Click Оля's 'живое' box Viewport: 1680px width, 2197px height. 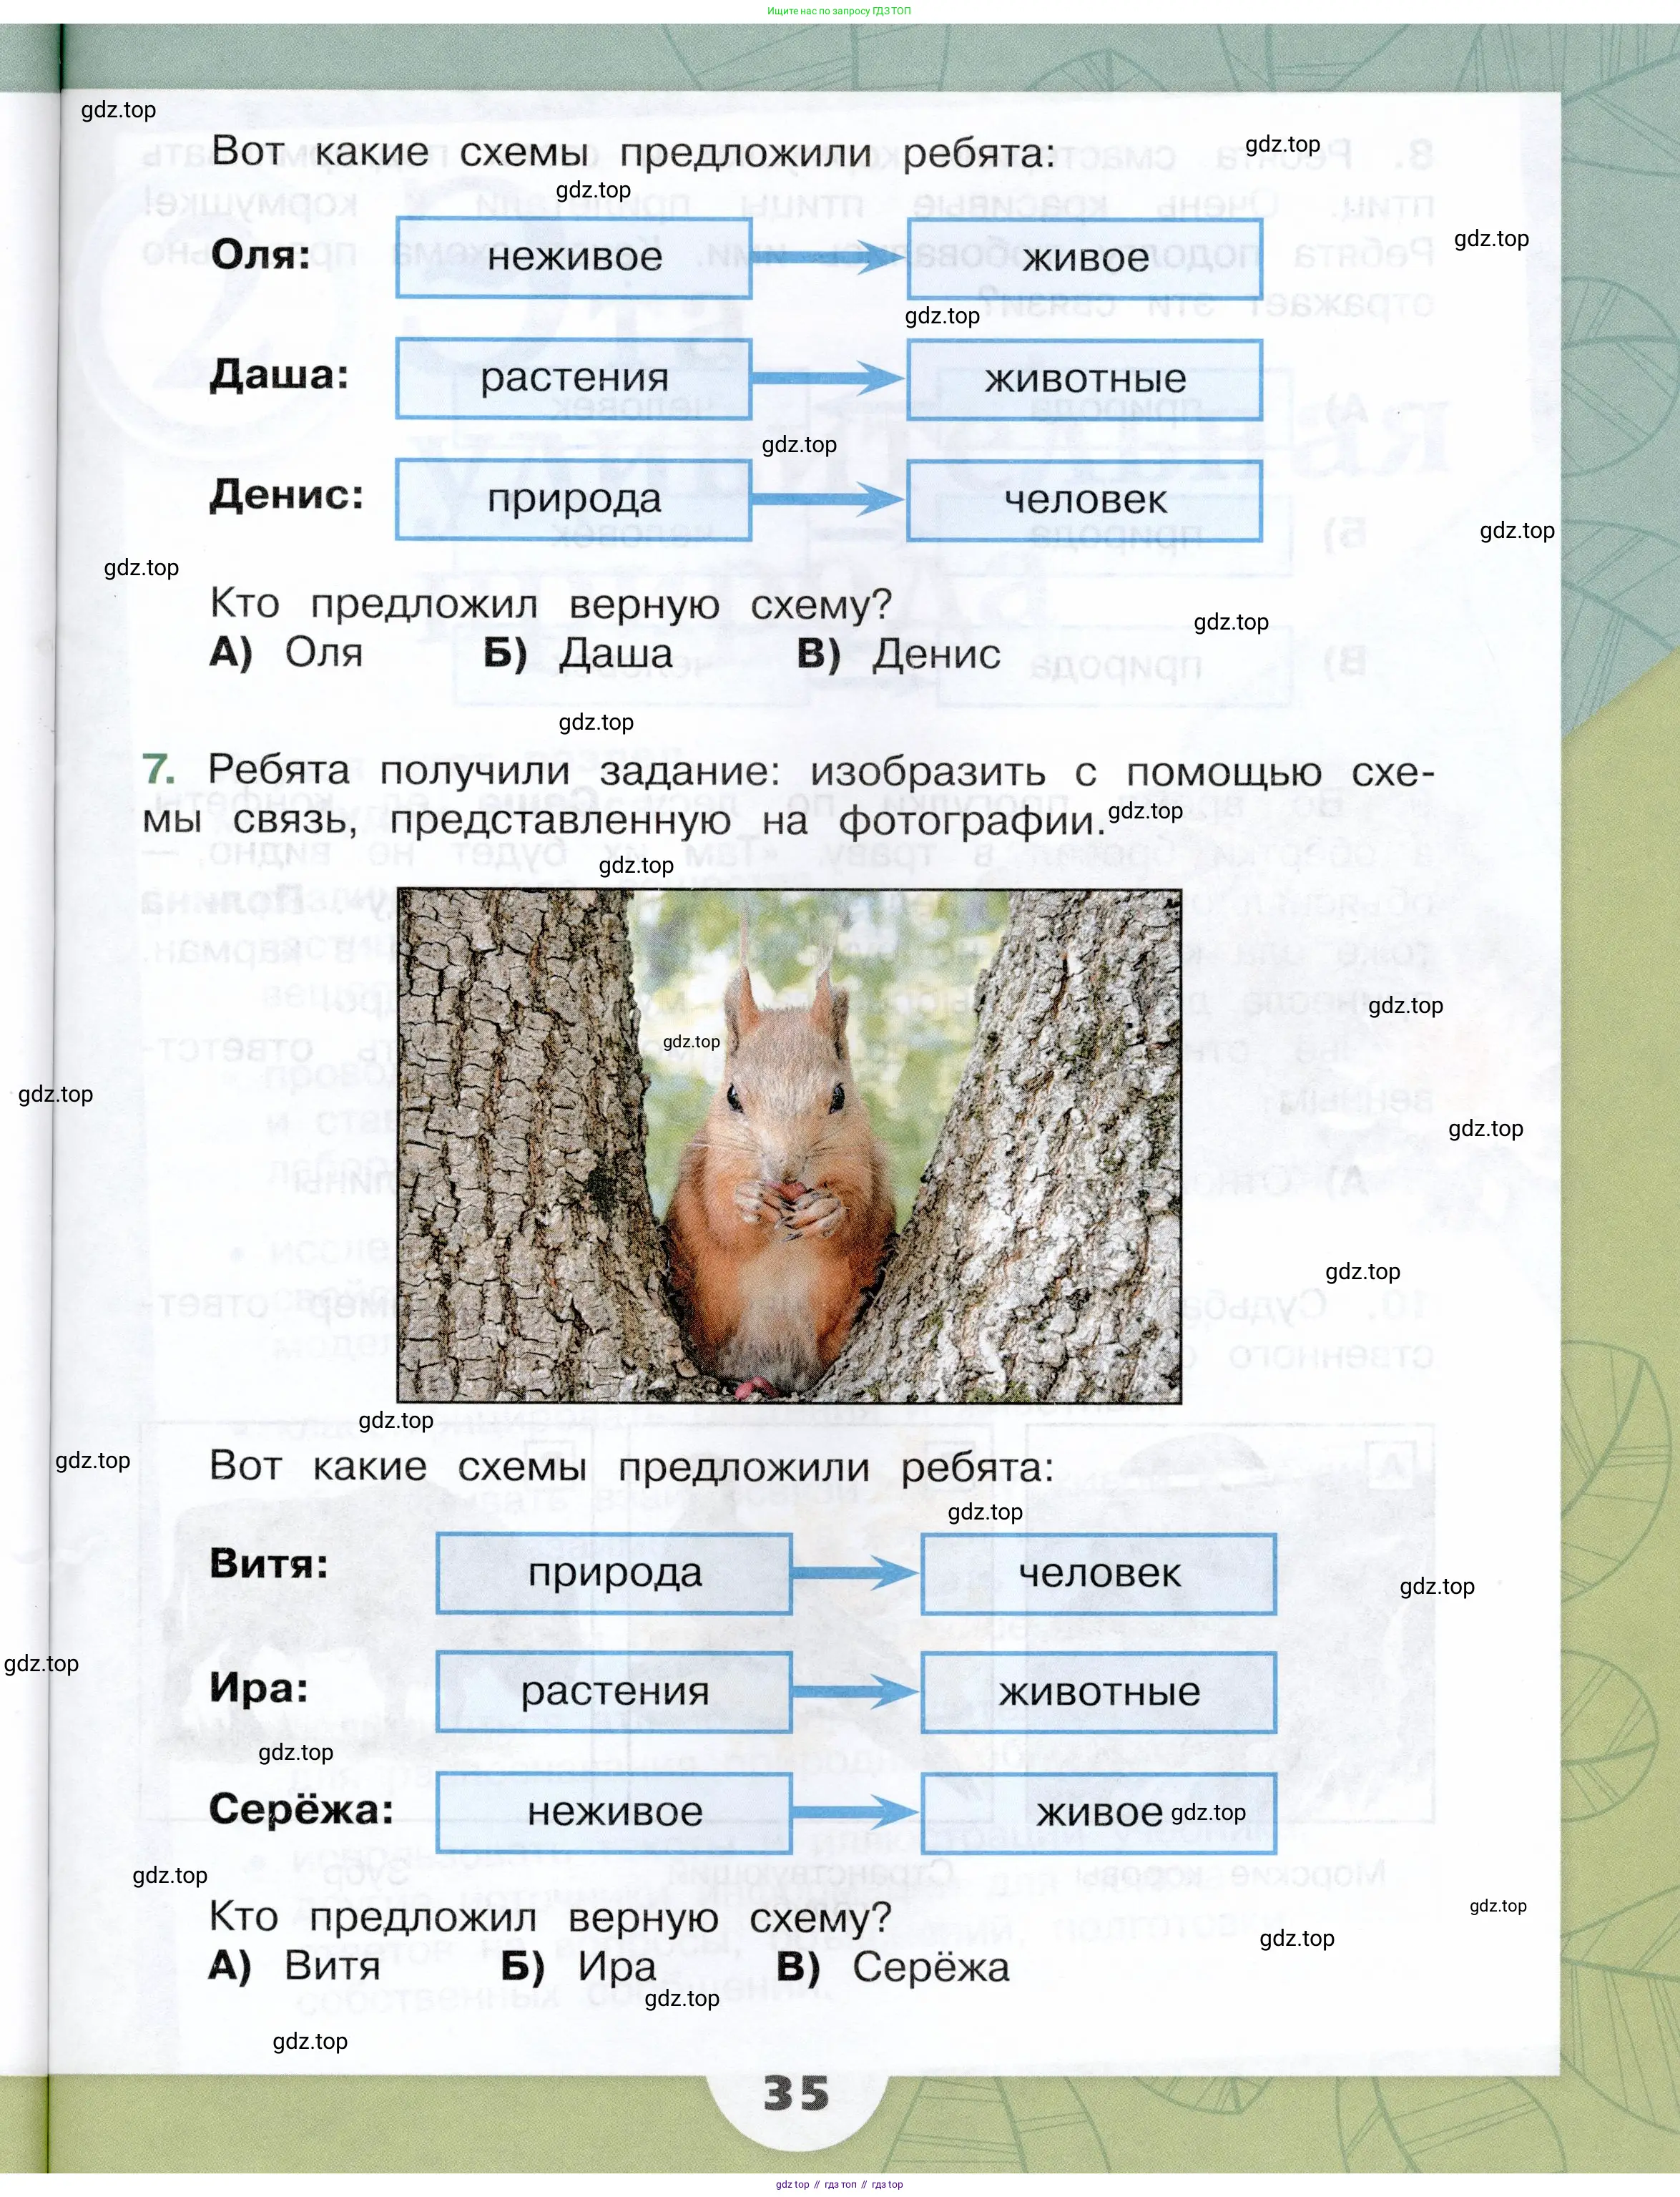[x=1084, y=259]
